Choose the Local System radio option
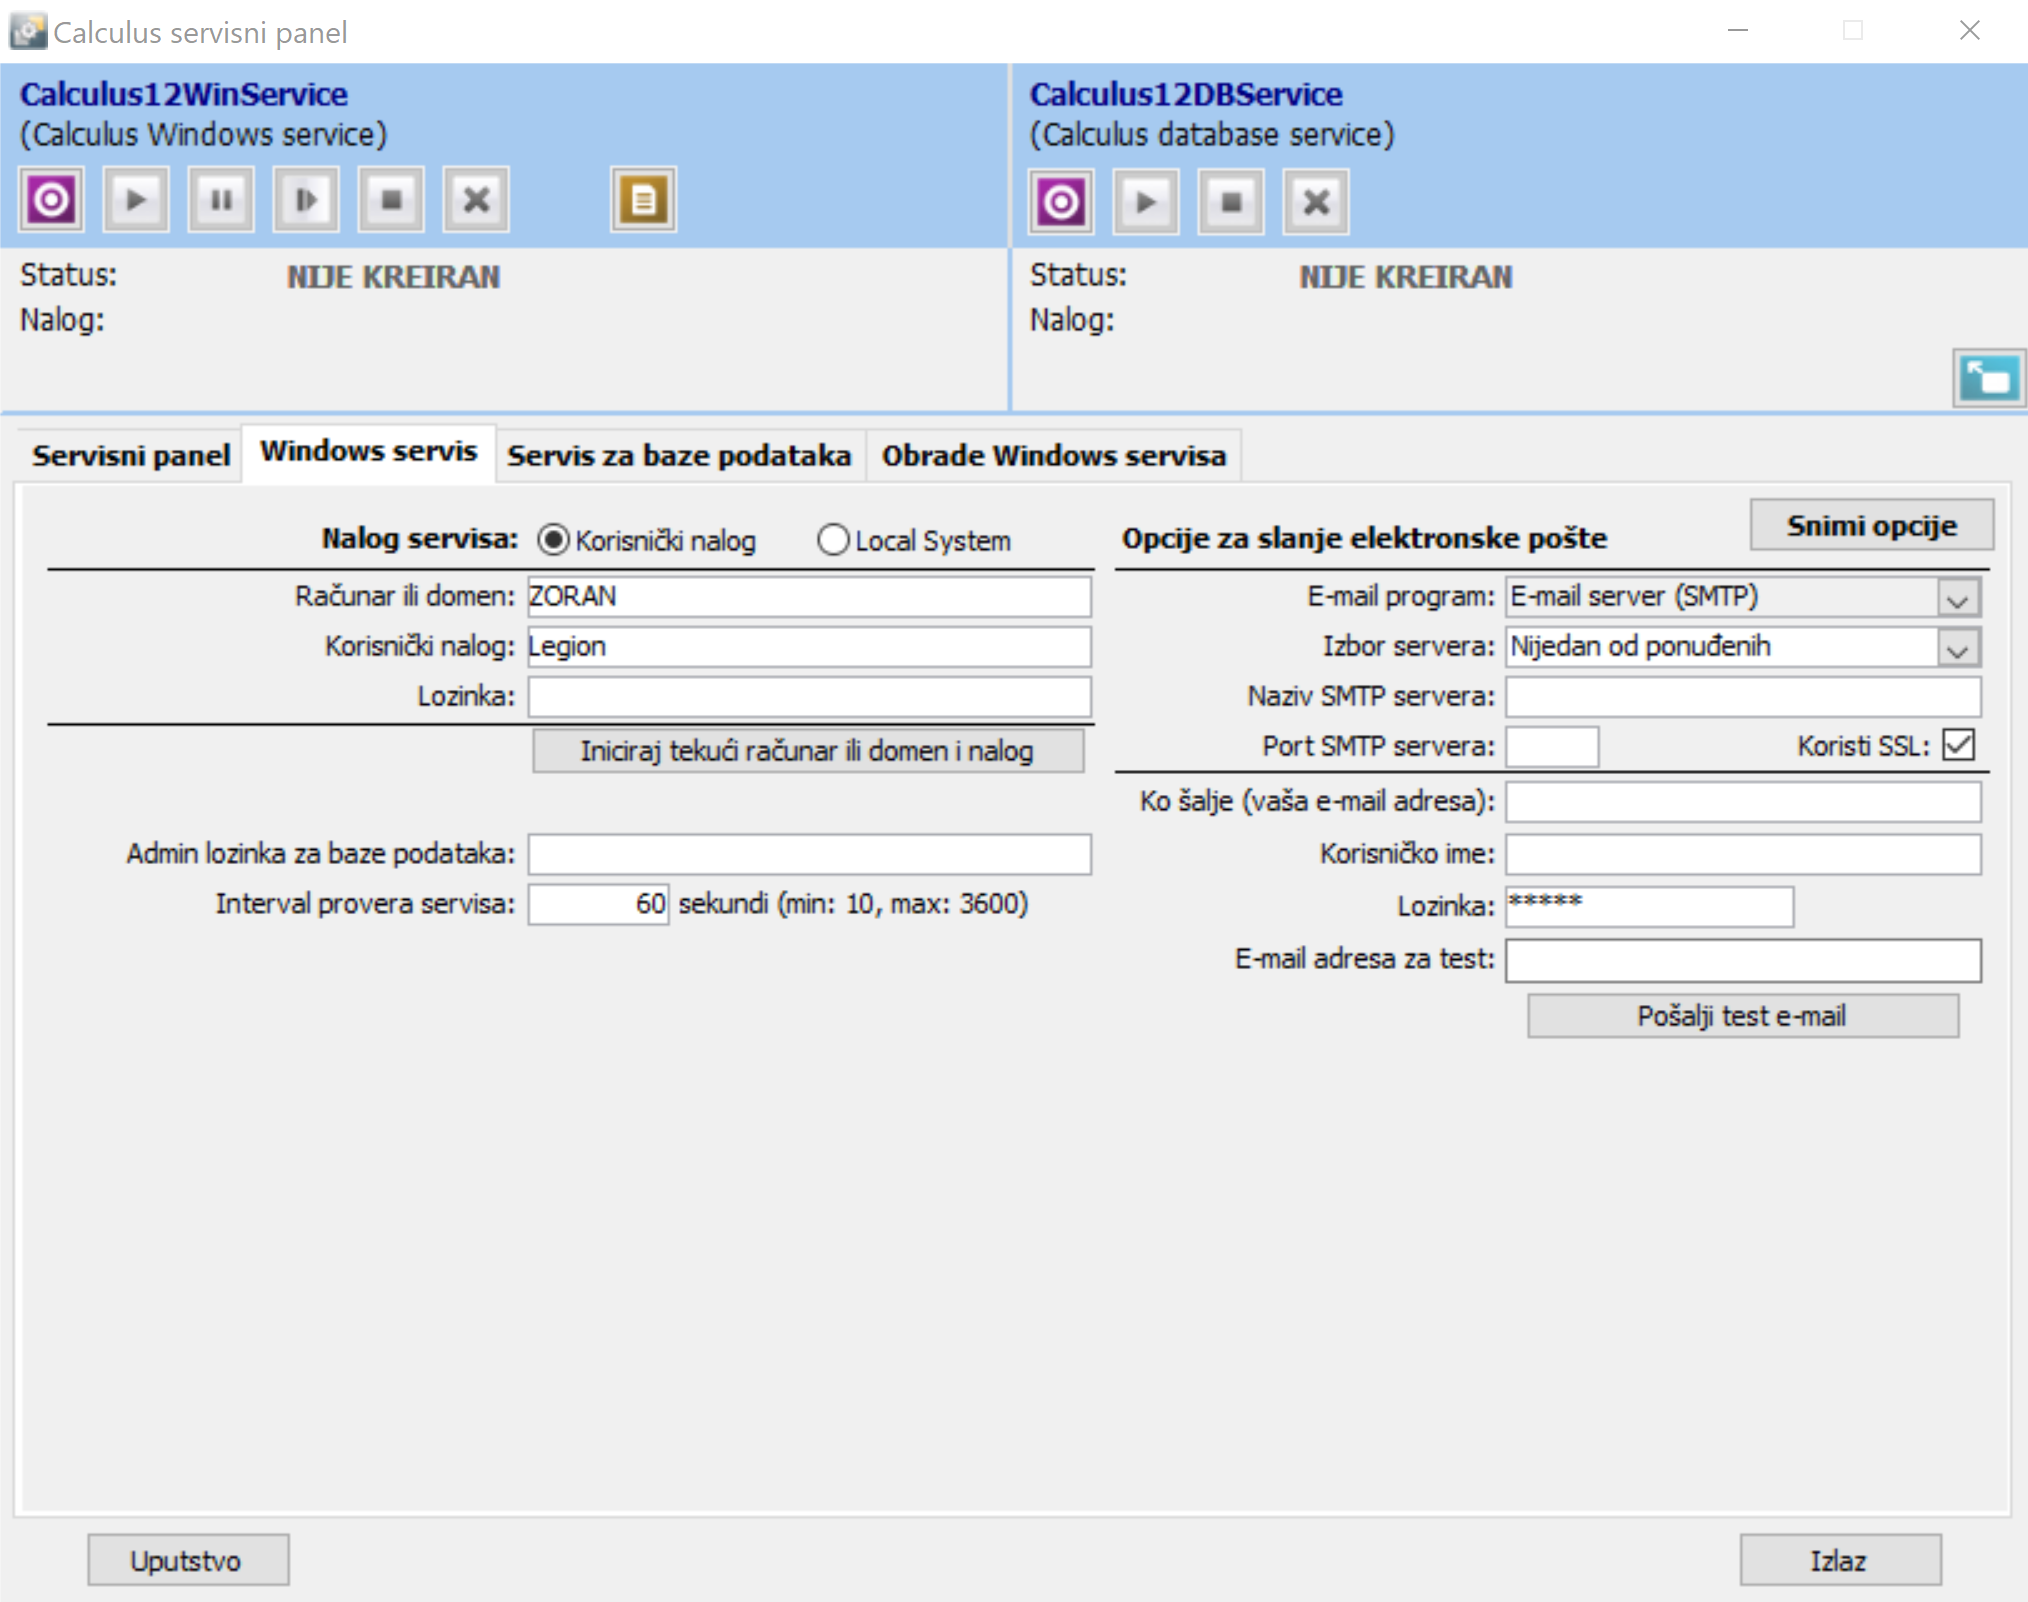This screenshot has width=2028, height=1602. click(x=832, y=540)
